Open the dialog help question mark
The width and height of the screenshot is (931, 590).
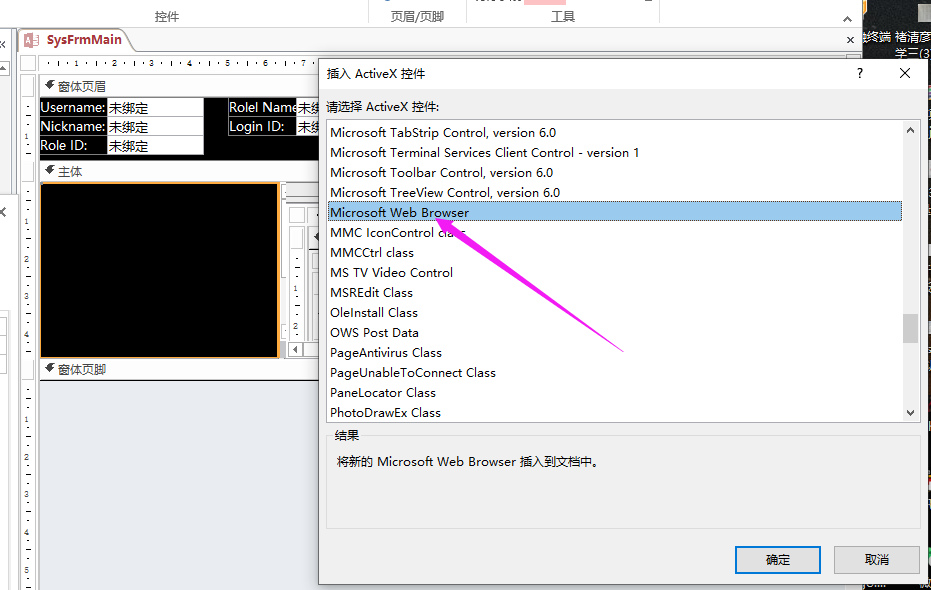pos(860,73)
